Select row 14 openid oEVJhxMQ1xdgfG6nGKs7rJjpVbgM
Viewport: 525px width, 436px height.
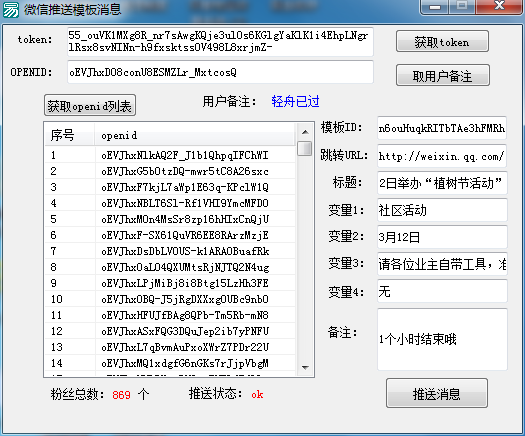[170, 363]
